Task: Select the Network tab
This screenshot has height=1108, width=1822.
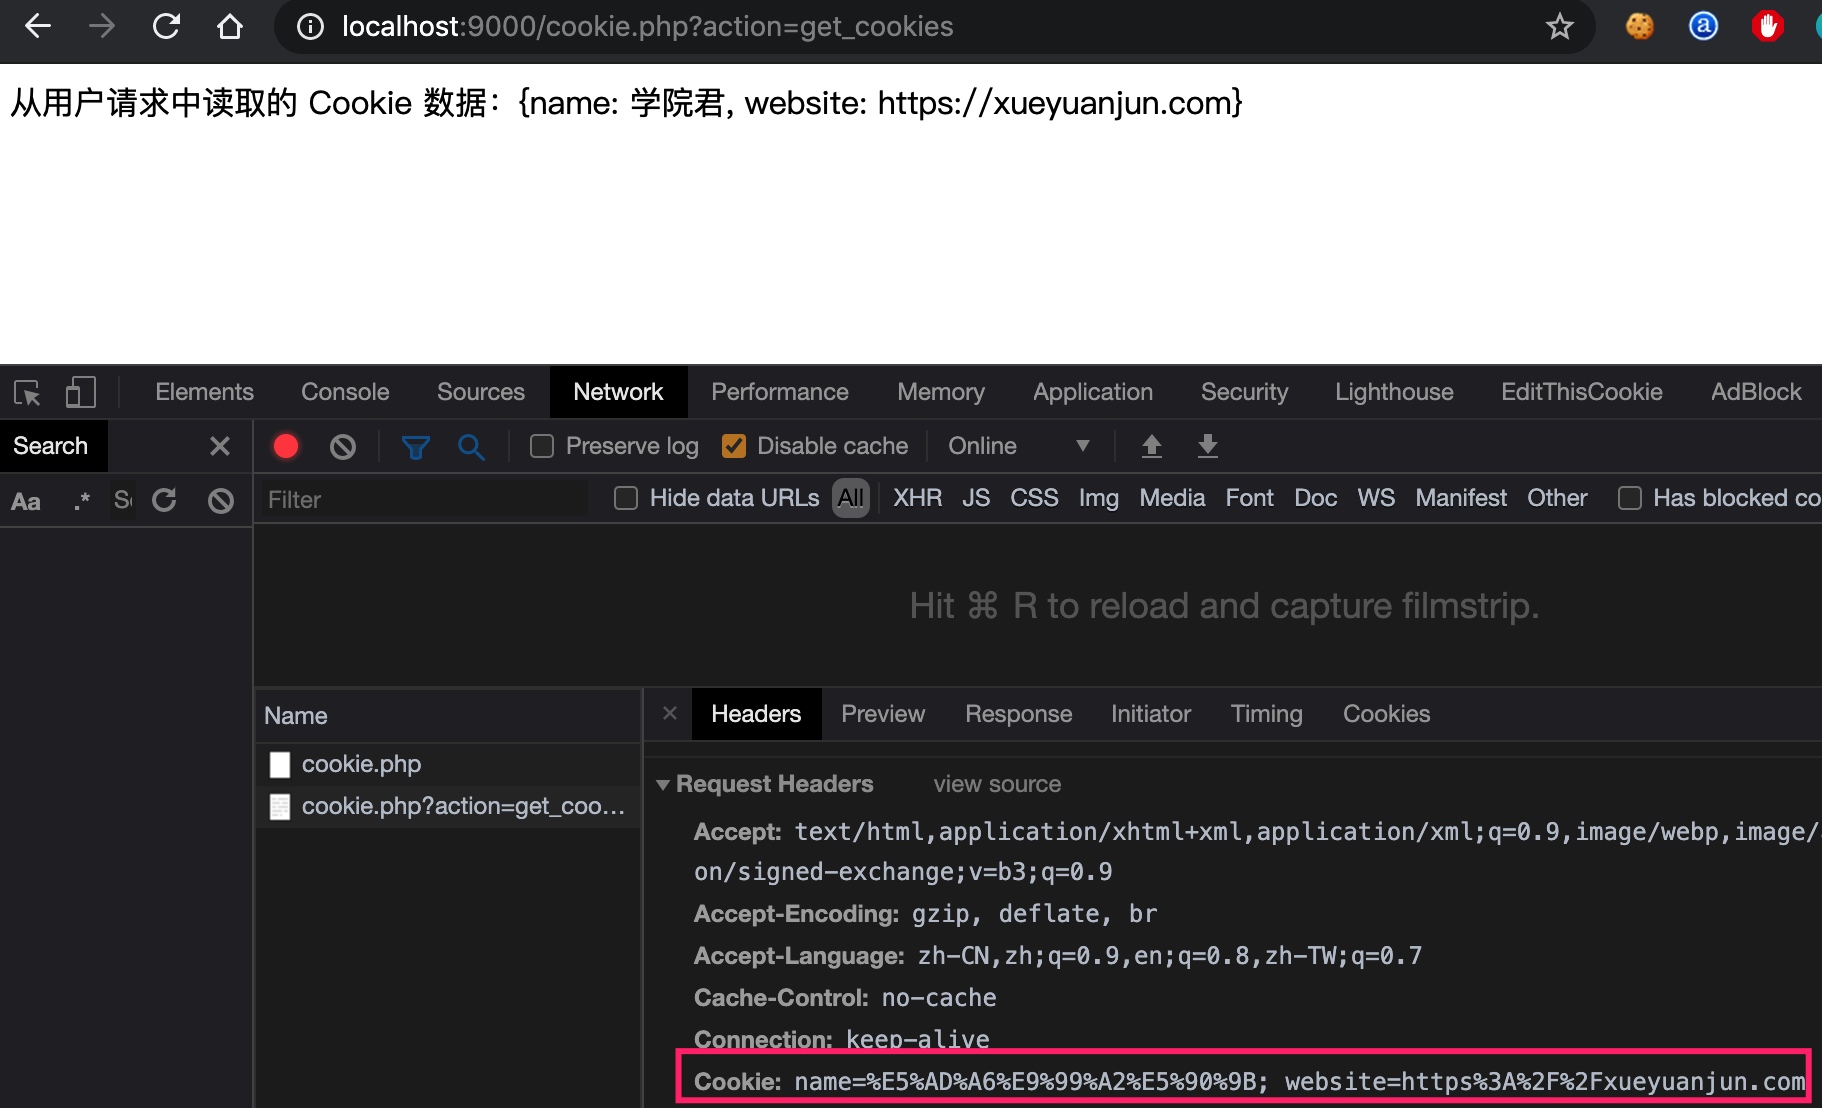Action: pos(618,392)
